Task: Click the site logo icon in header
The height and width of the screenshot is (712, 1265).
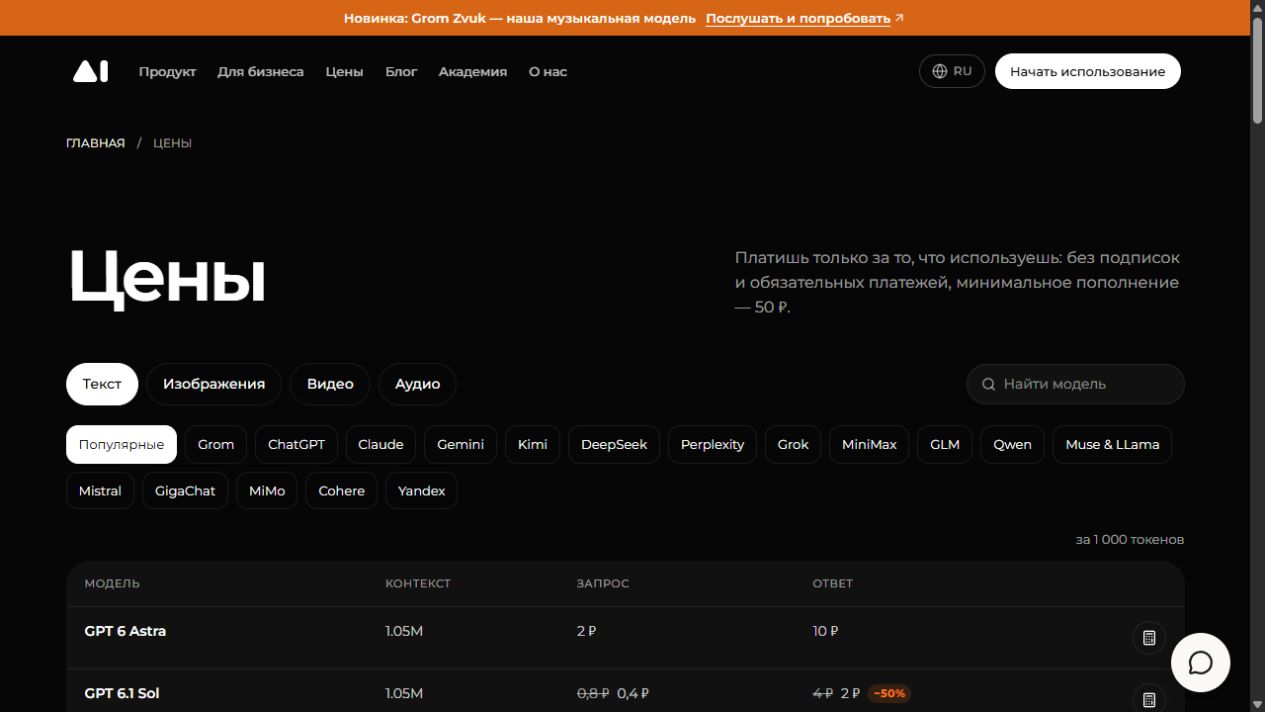Action: point(90,71)
